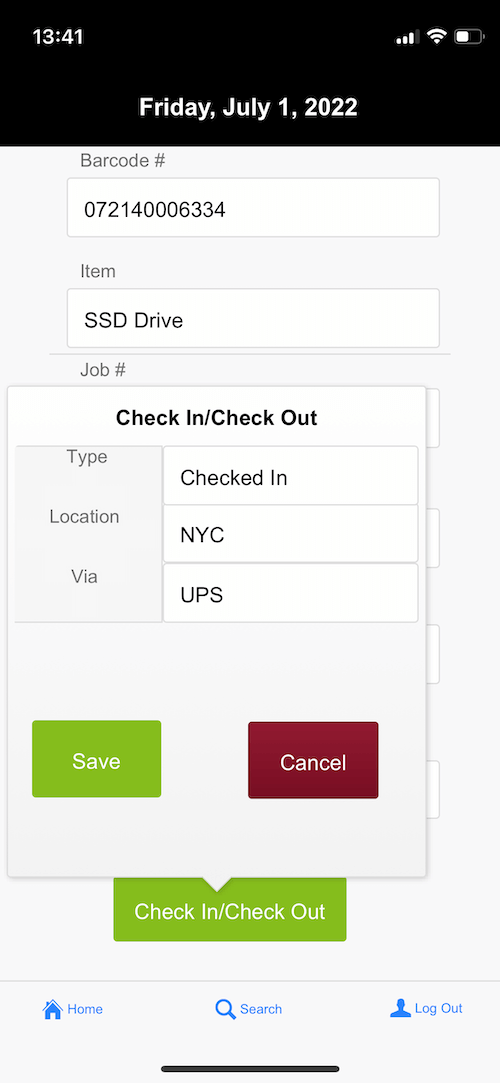The image size is (500, 1083).
Task: Open the Location dropdown showing NYC
Action: pyautogui.click(x=291, y=534)
